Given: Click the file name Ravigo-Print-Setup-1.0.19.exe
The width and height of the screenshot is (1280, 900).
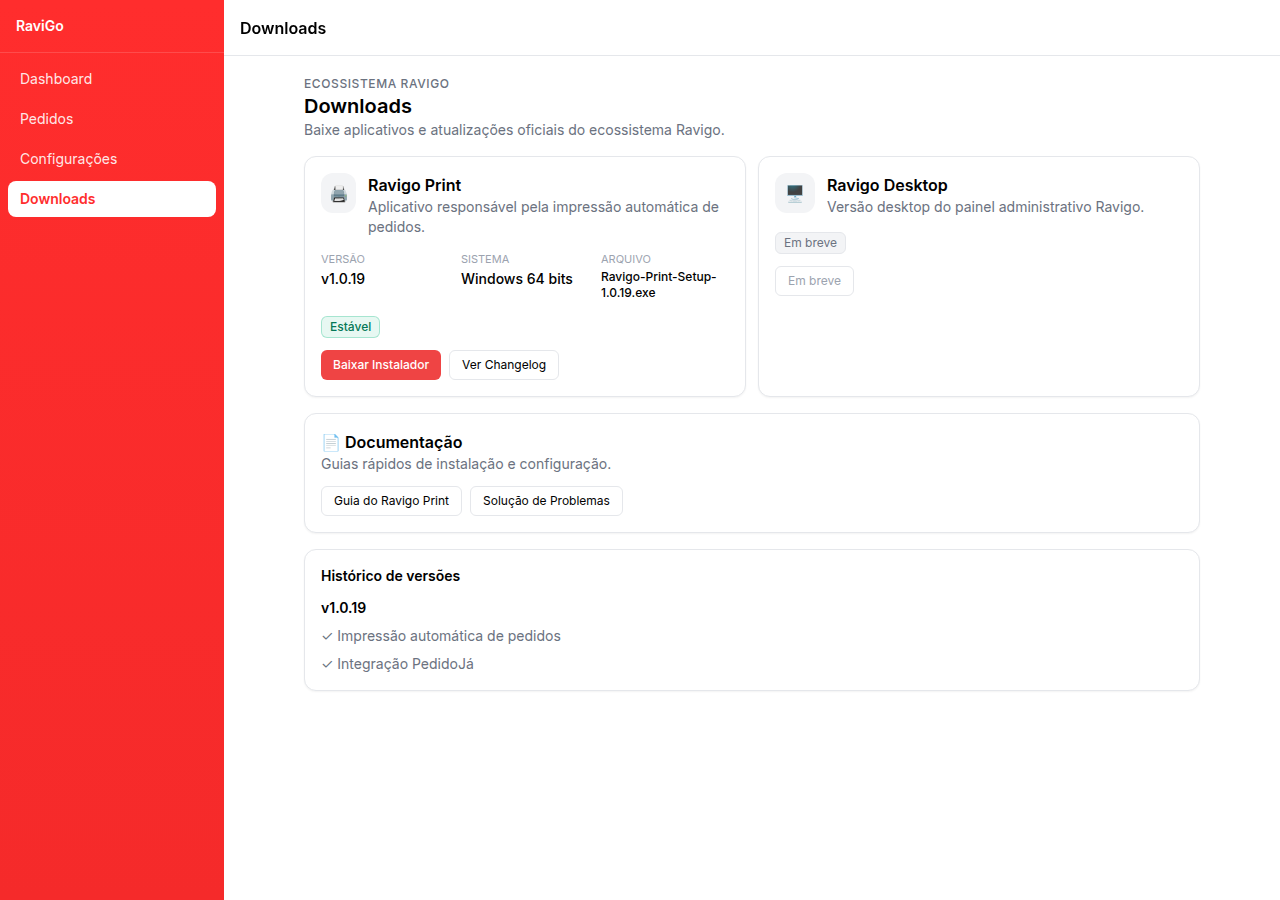Looking at the screenshot, I should 659,285.
